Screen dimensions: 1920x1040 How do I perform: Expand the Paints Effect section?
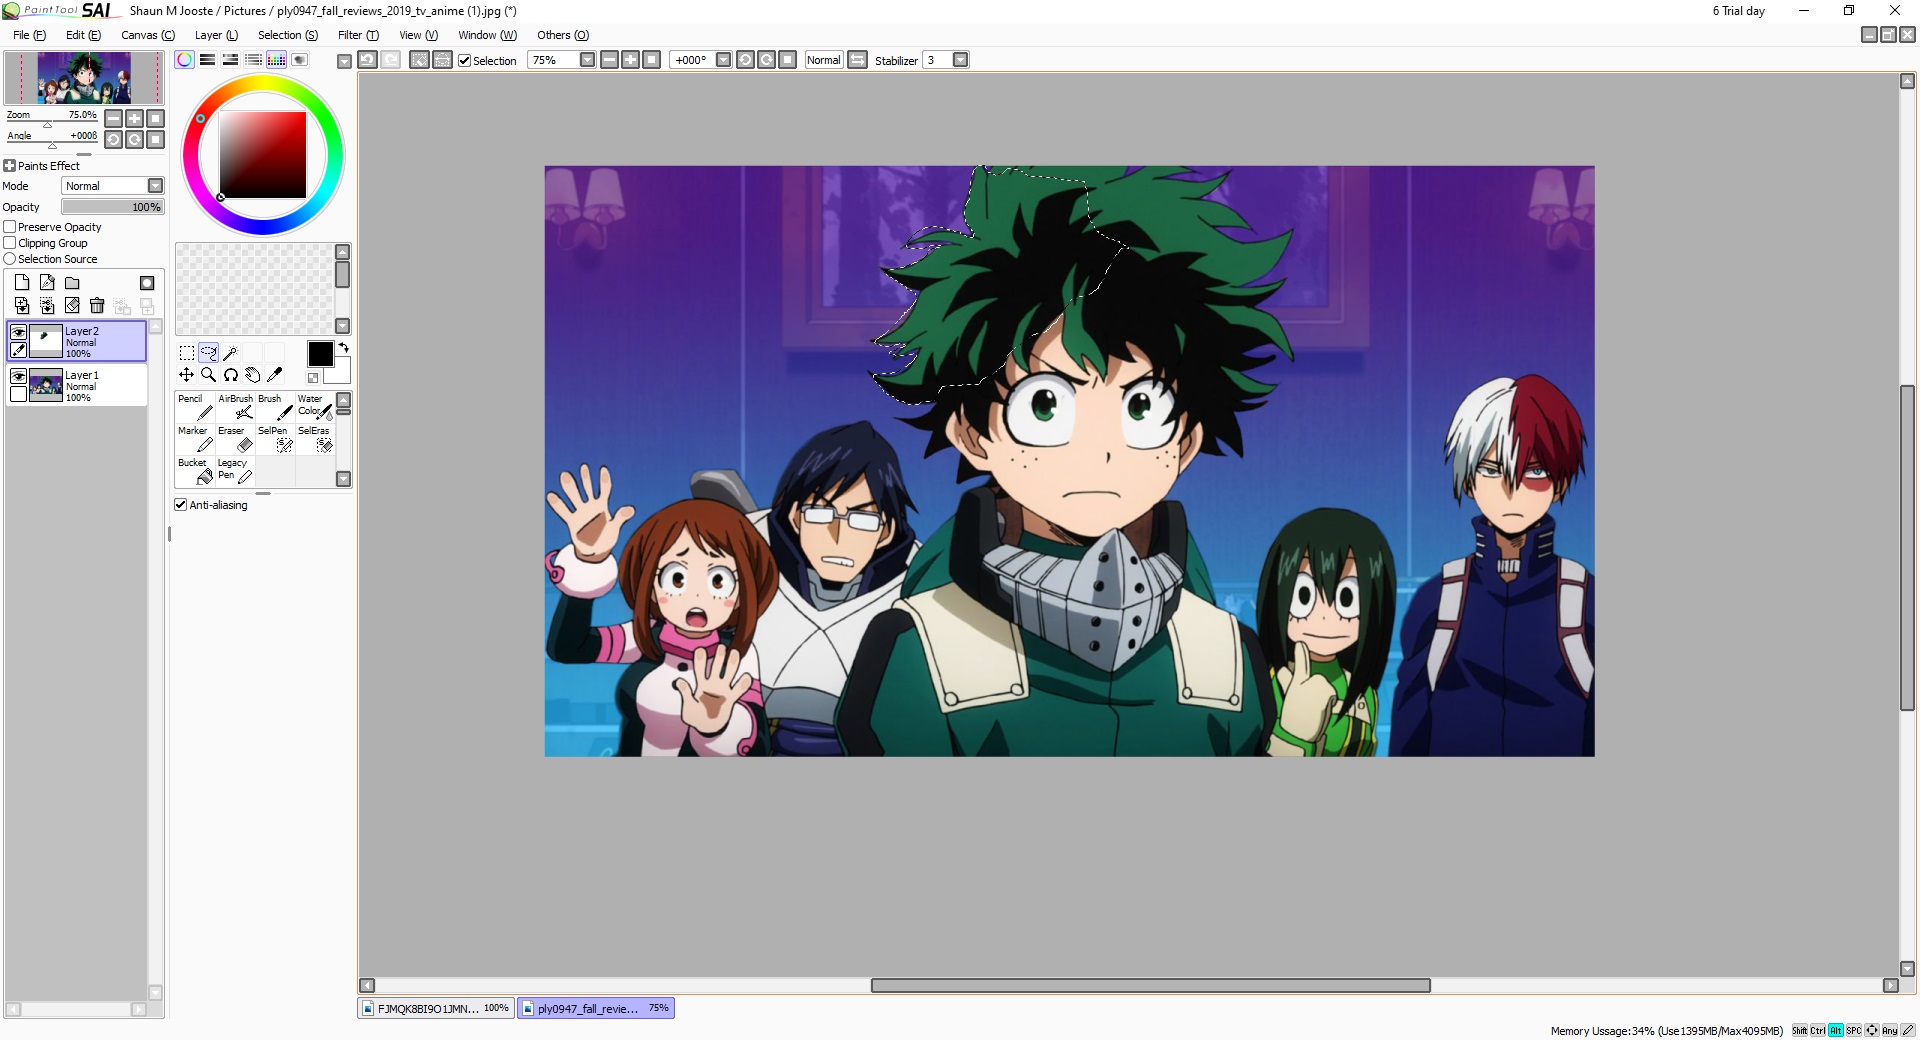pyautogui.click(x=10, y=166)
